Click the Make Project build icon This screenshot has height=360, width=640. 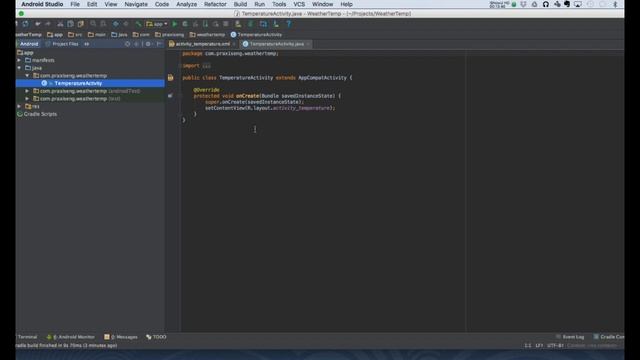(x=138, y=24)
